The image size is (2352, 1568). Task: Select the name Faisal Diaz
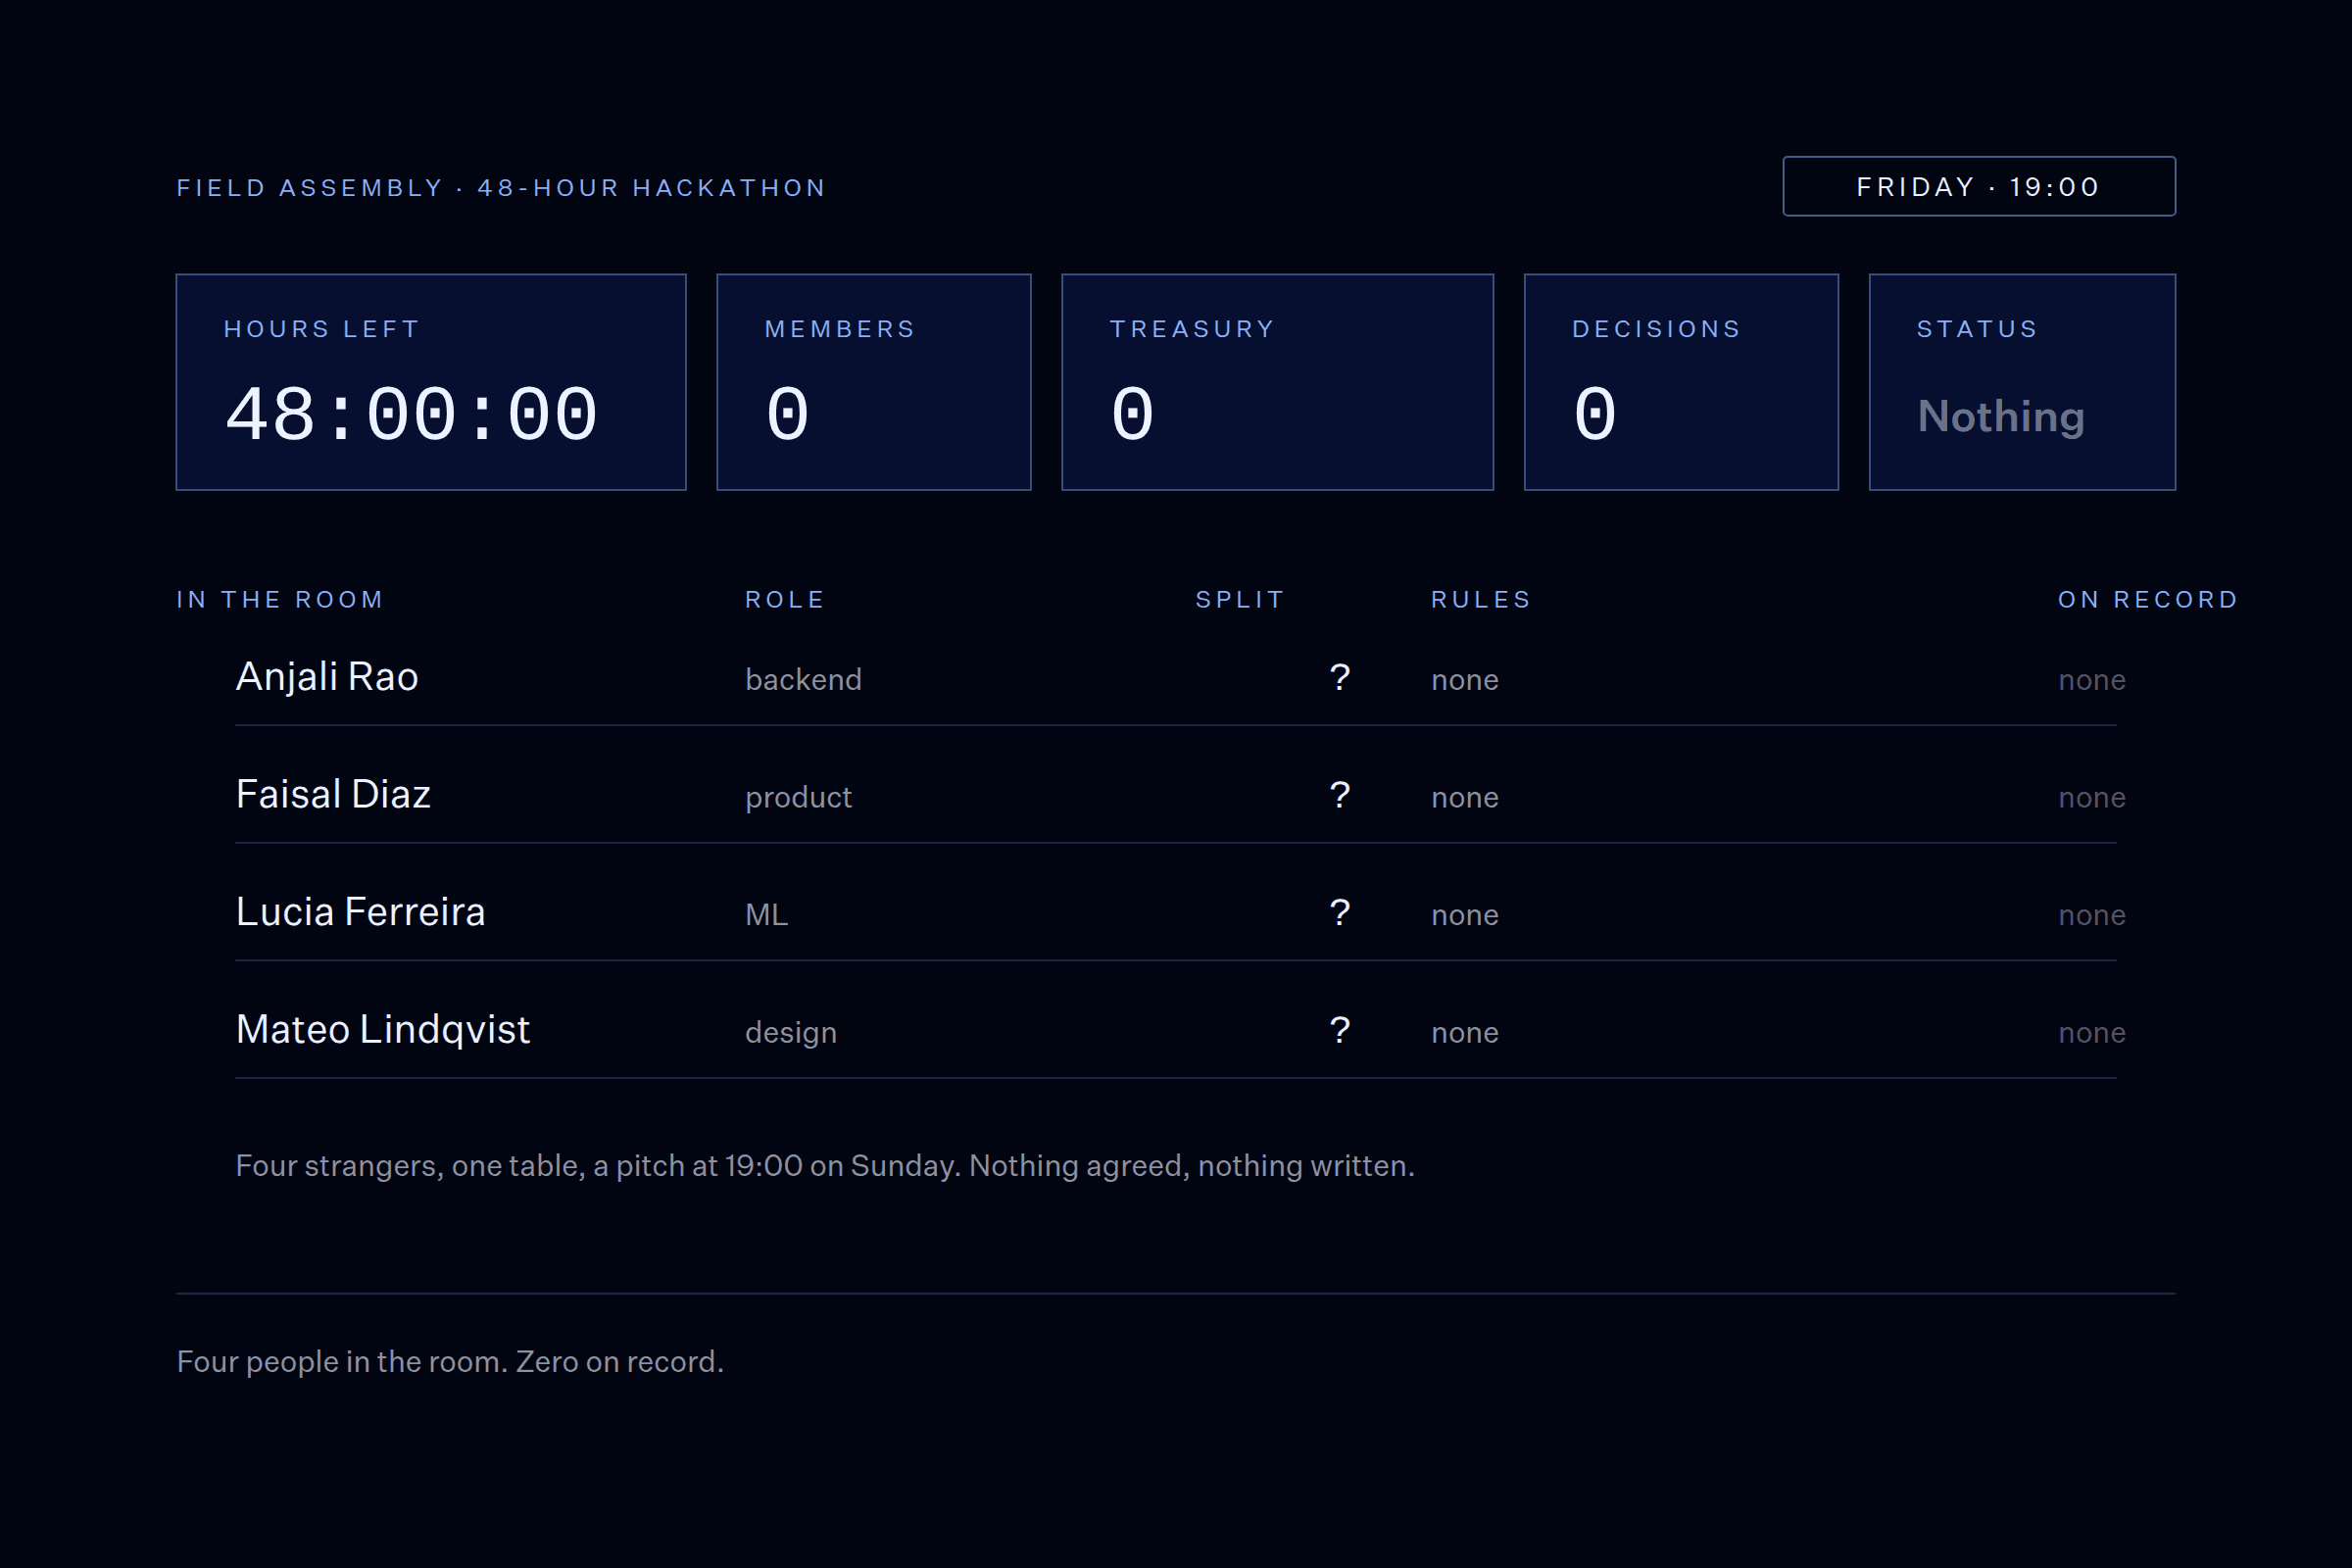coord(333,795)
